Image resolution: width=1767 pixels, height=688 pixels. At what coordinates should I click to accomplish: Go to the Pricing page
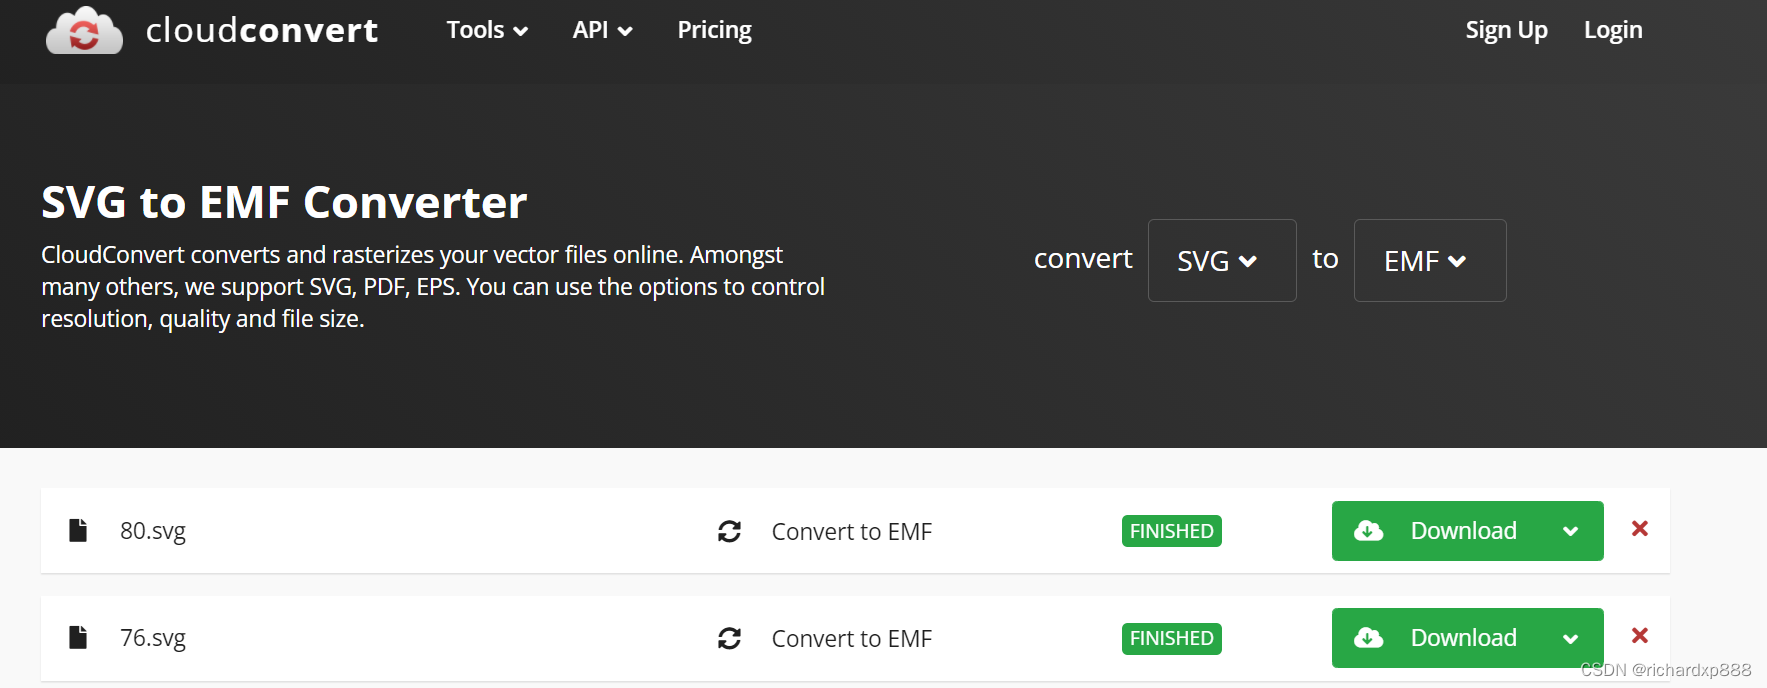tap(715, 30)
